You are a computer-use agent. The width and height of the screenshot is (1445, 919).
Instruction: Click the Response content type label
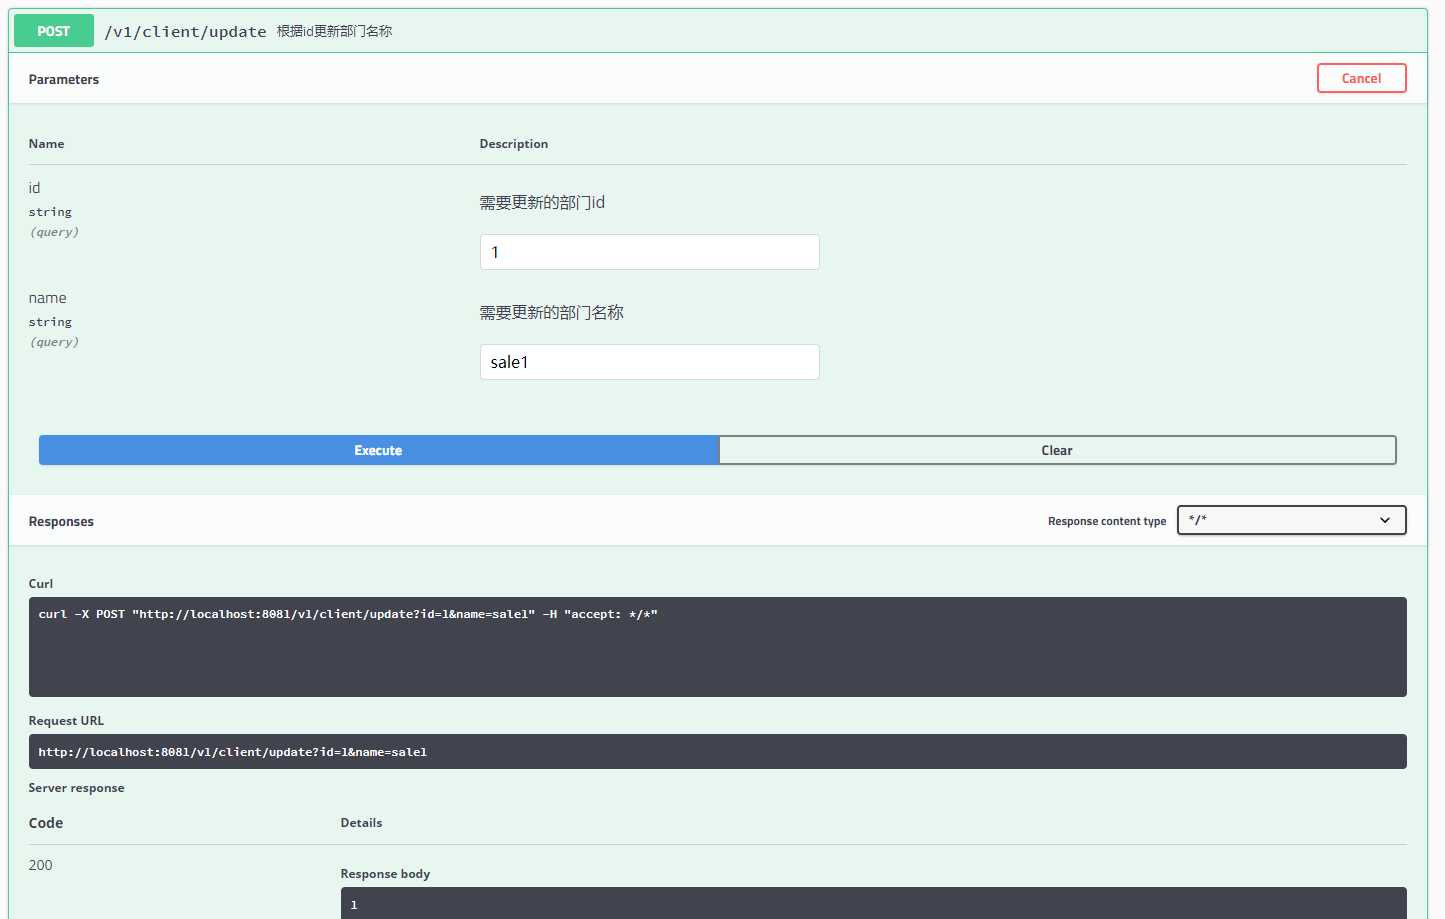click(1107, 521)
